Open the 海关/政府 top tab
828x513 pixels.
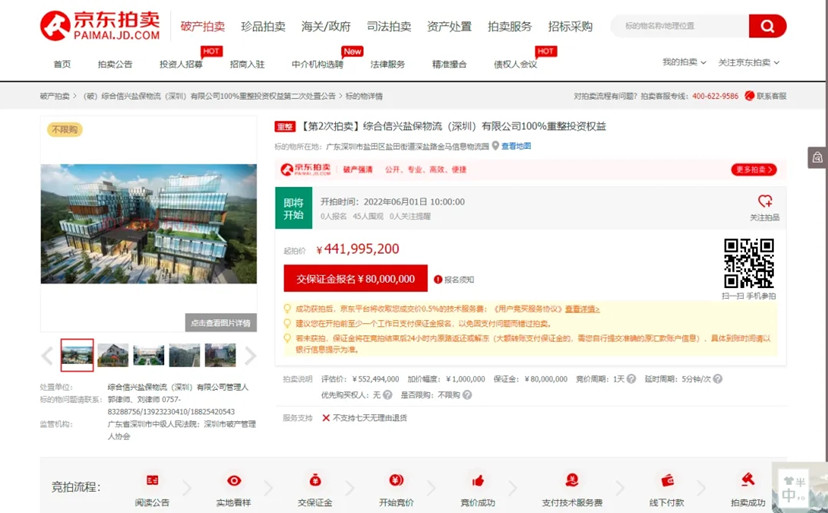point(326,26)
